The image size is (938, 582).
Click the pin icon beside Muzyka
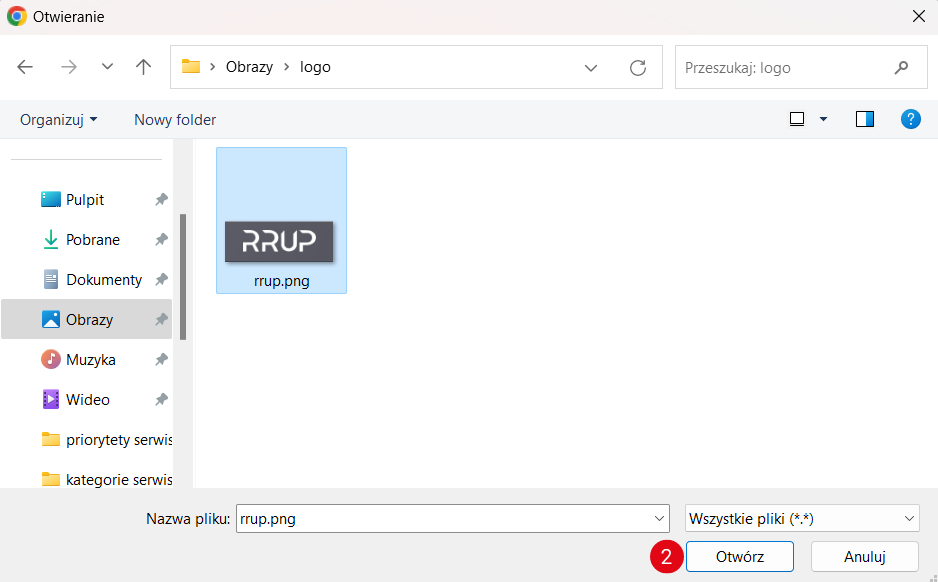160,360
